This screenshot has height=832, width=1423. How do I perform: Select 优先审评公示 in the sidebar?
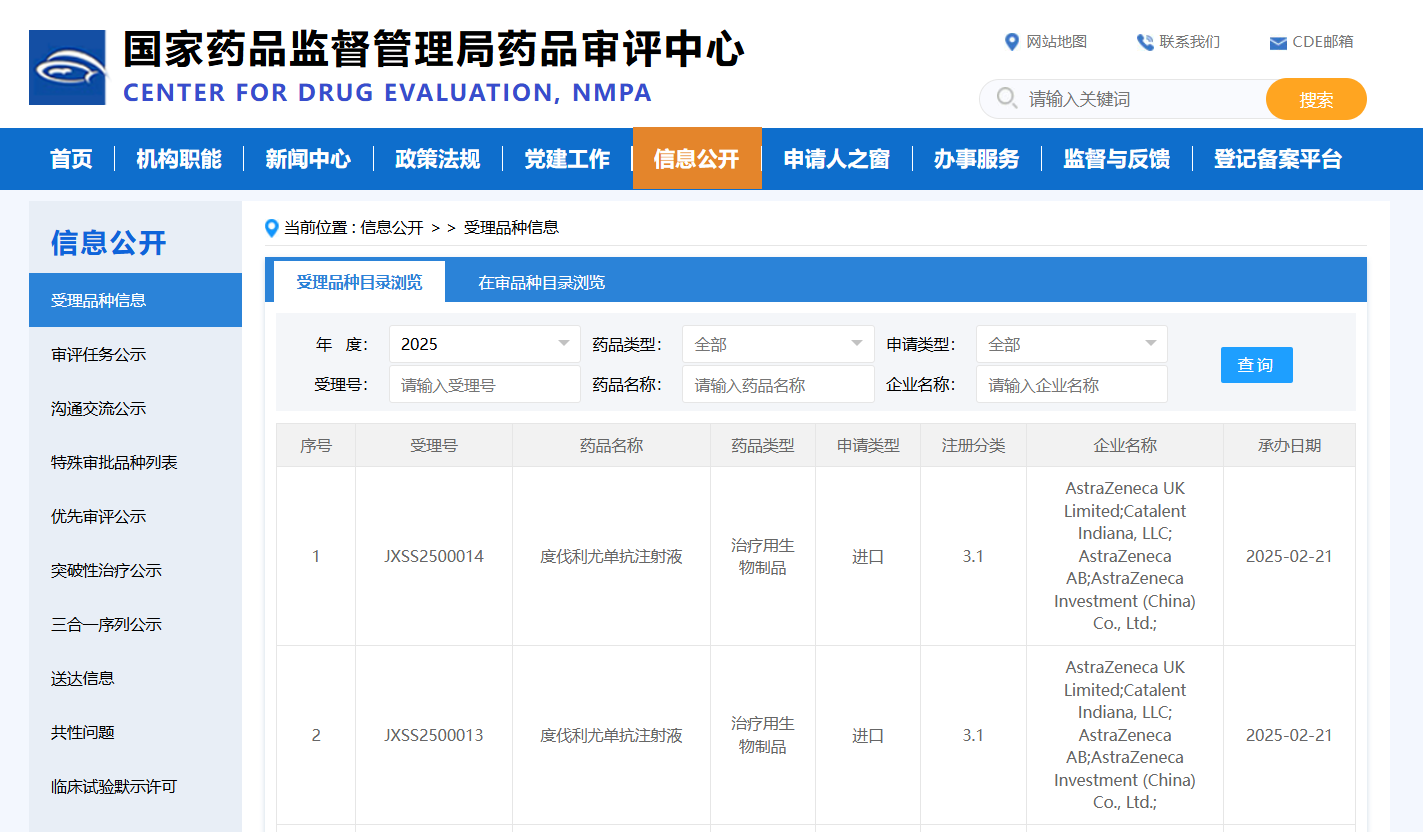[x=135, y=516]
